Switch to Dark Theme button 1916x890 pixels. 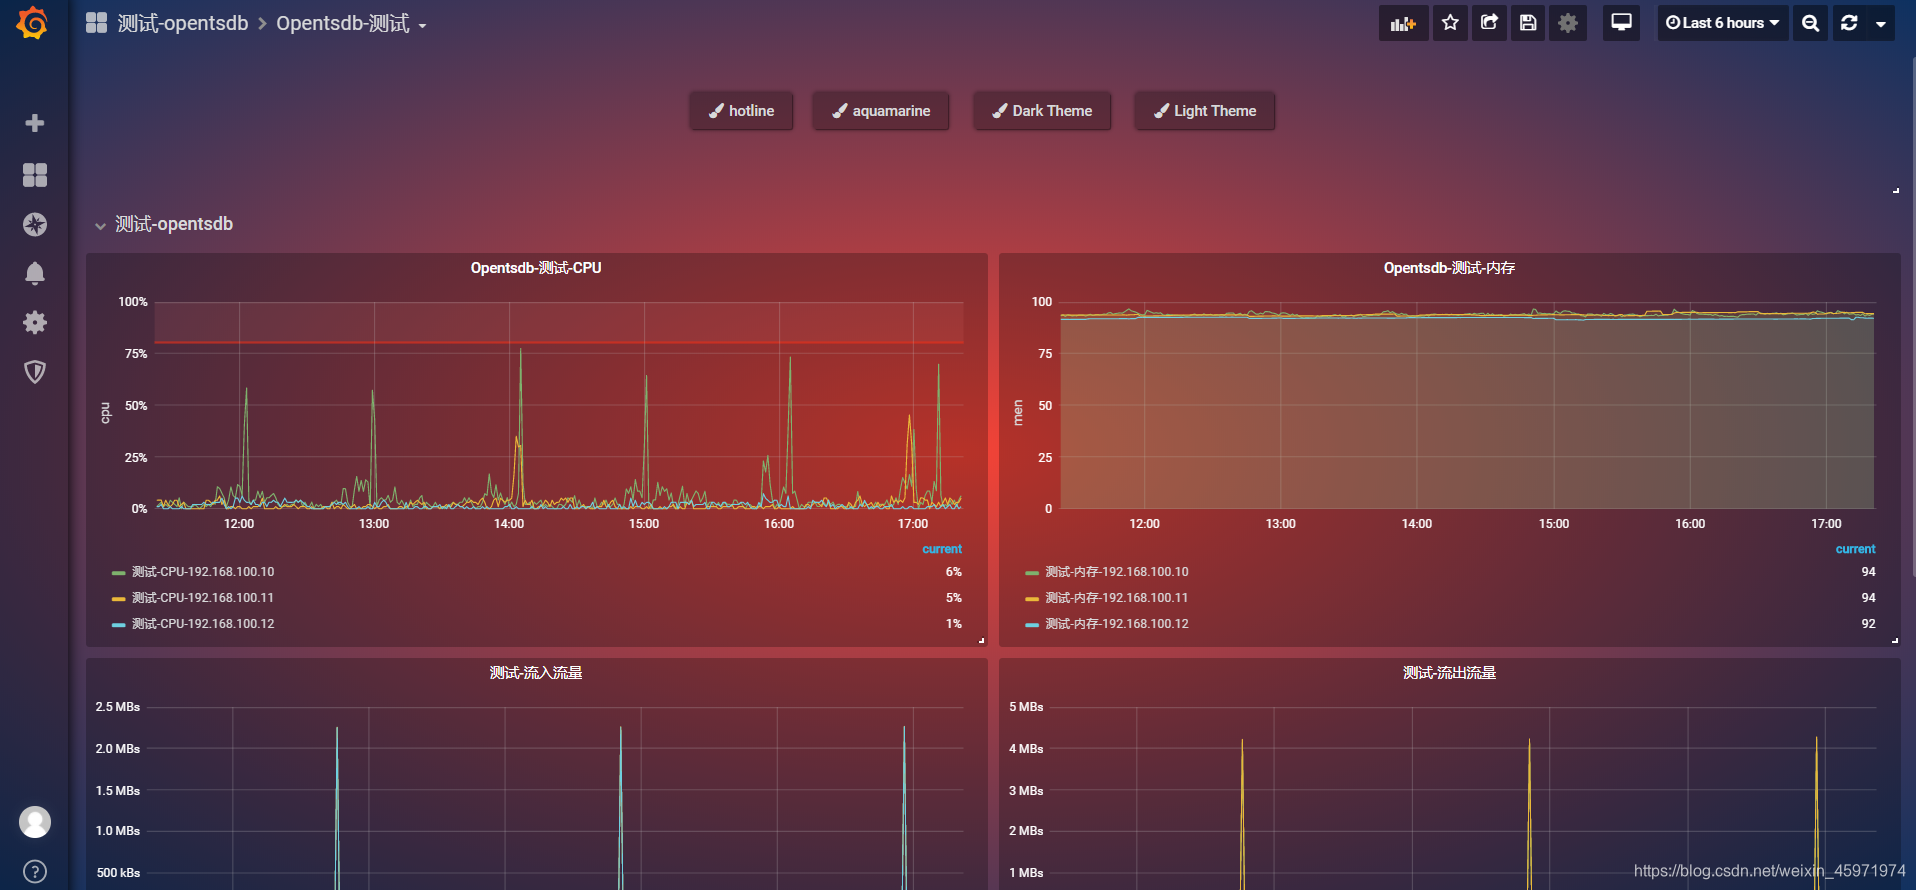pos(1042,111)
